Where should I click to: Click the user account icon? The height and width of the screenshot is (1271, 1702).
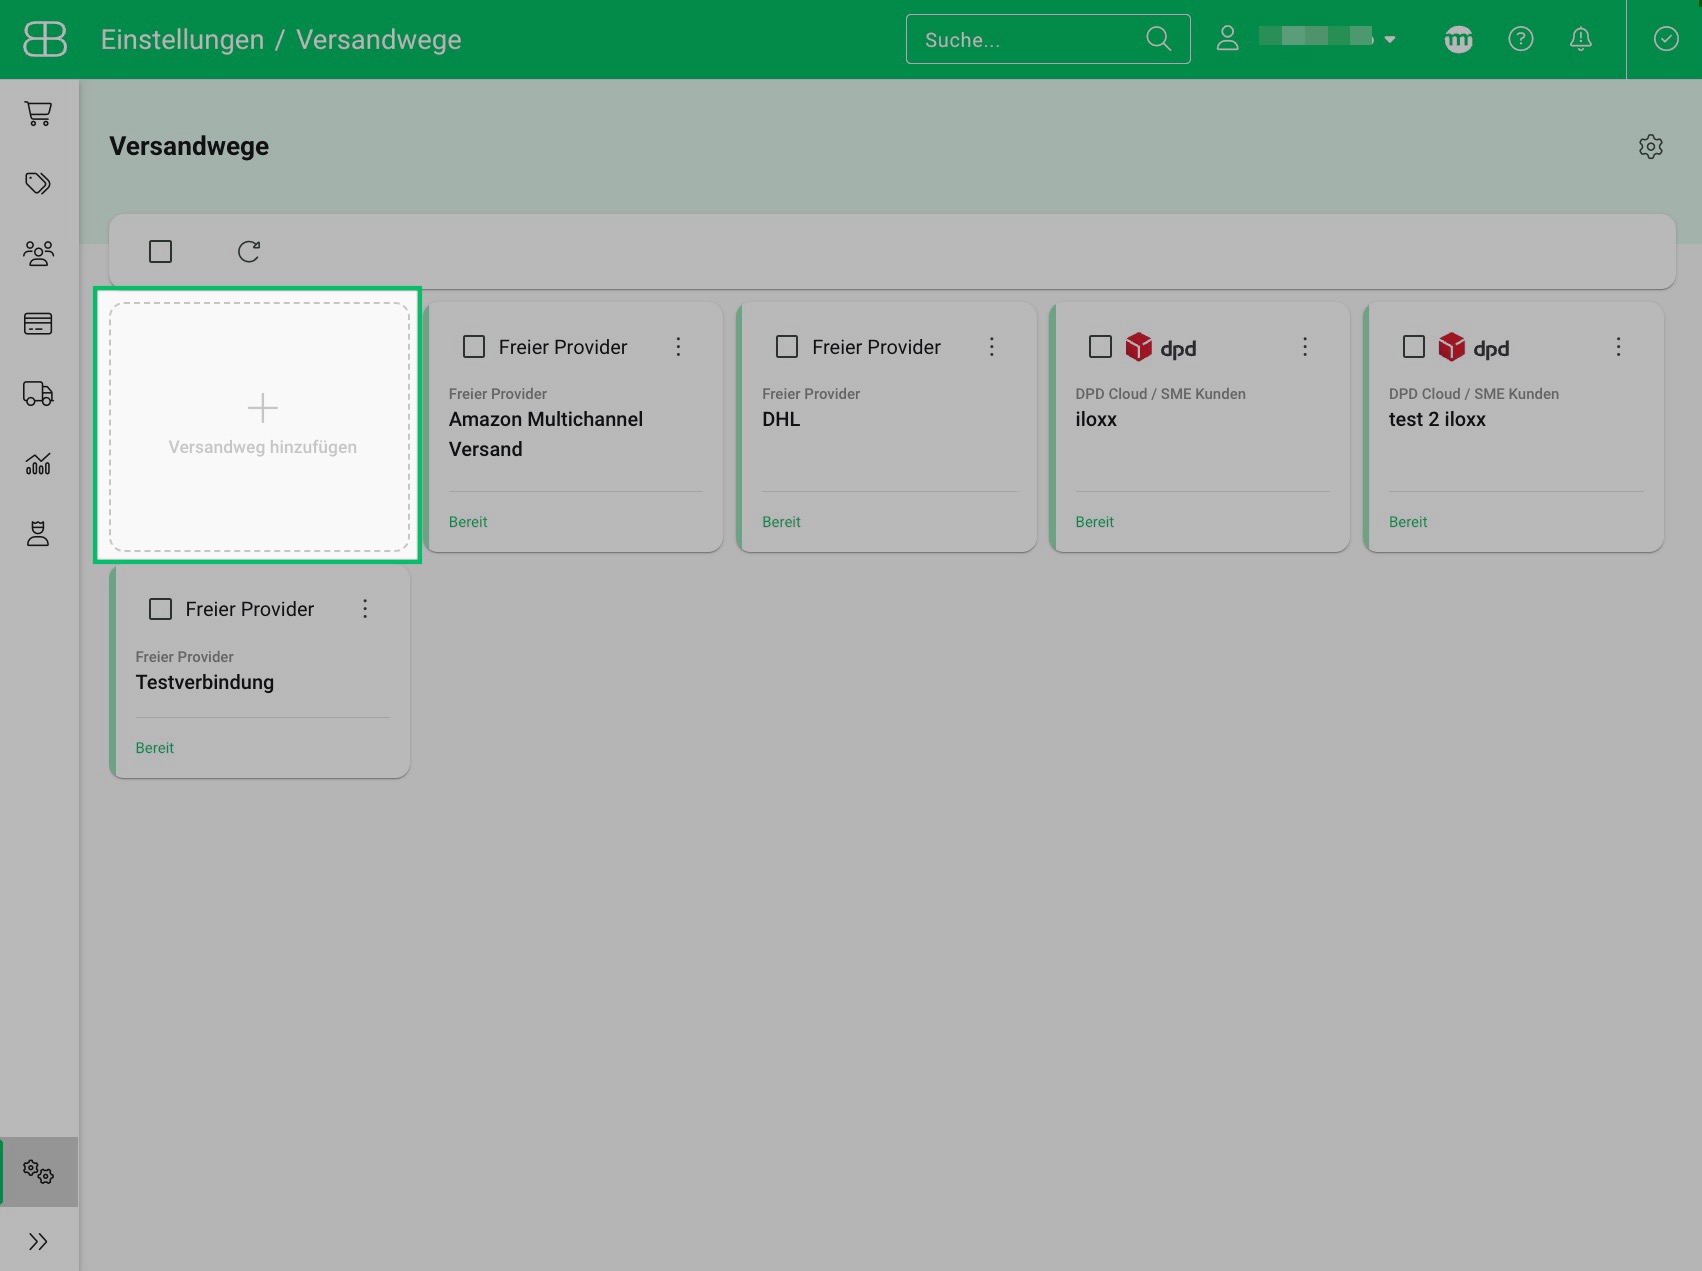(1228, 39)
